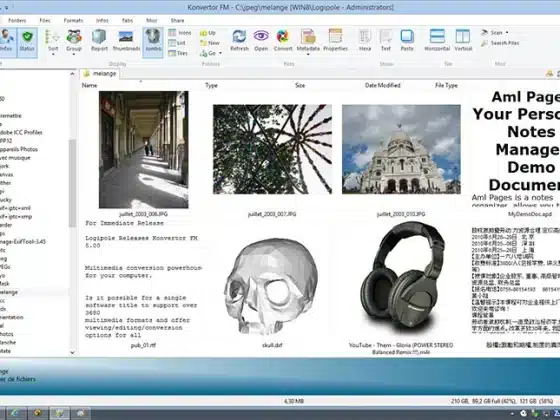Open the Folders ribbon tab

click(x=17, y=21)
